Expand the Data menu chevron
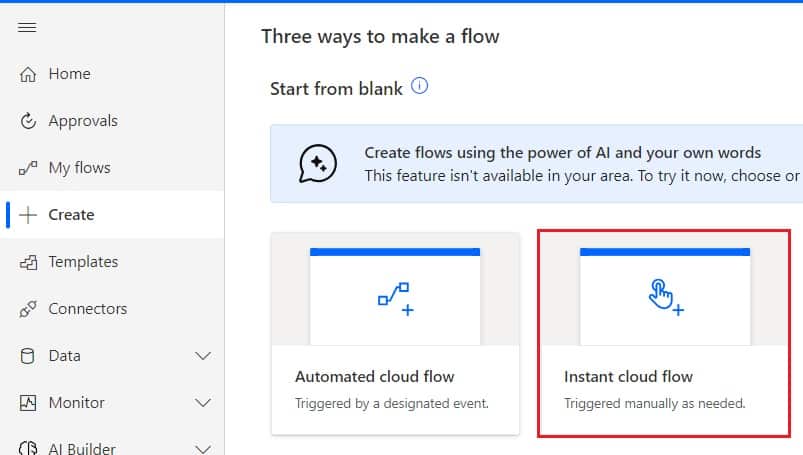Viewport: 803px width, 455px height. pyautogui.click(x=203, y=356)
